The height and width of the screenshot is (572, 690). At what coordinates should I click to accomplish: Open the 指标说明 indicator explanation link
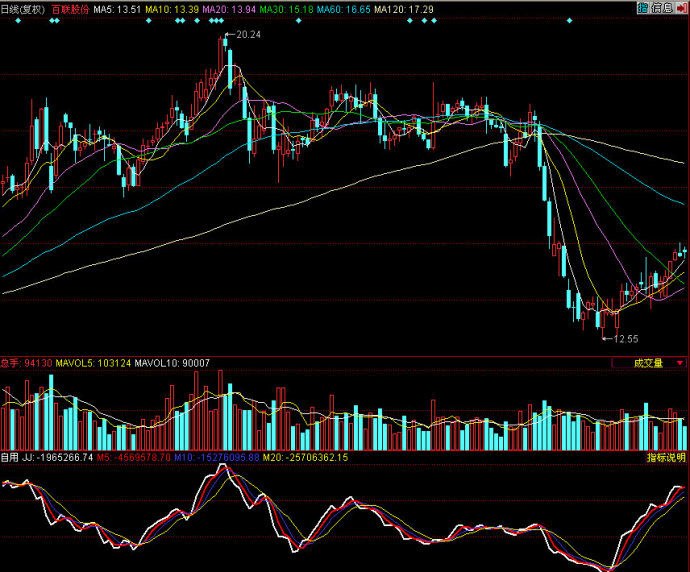pyautogui.click(x=666, y=458)
